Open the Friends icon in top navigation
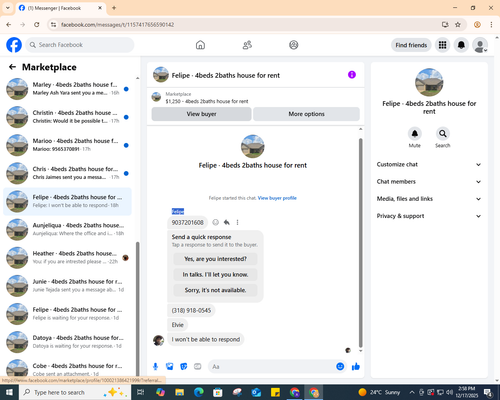 tap(247, 45)
